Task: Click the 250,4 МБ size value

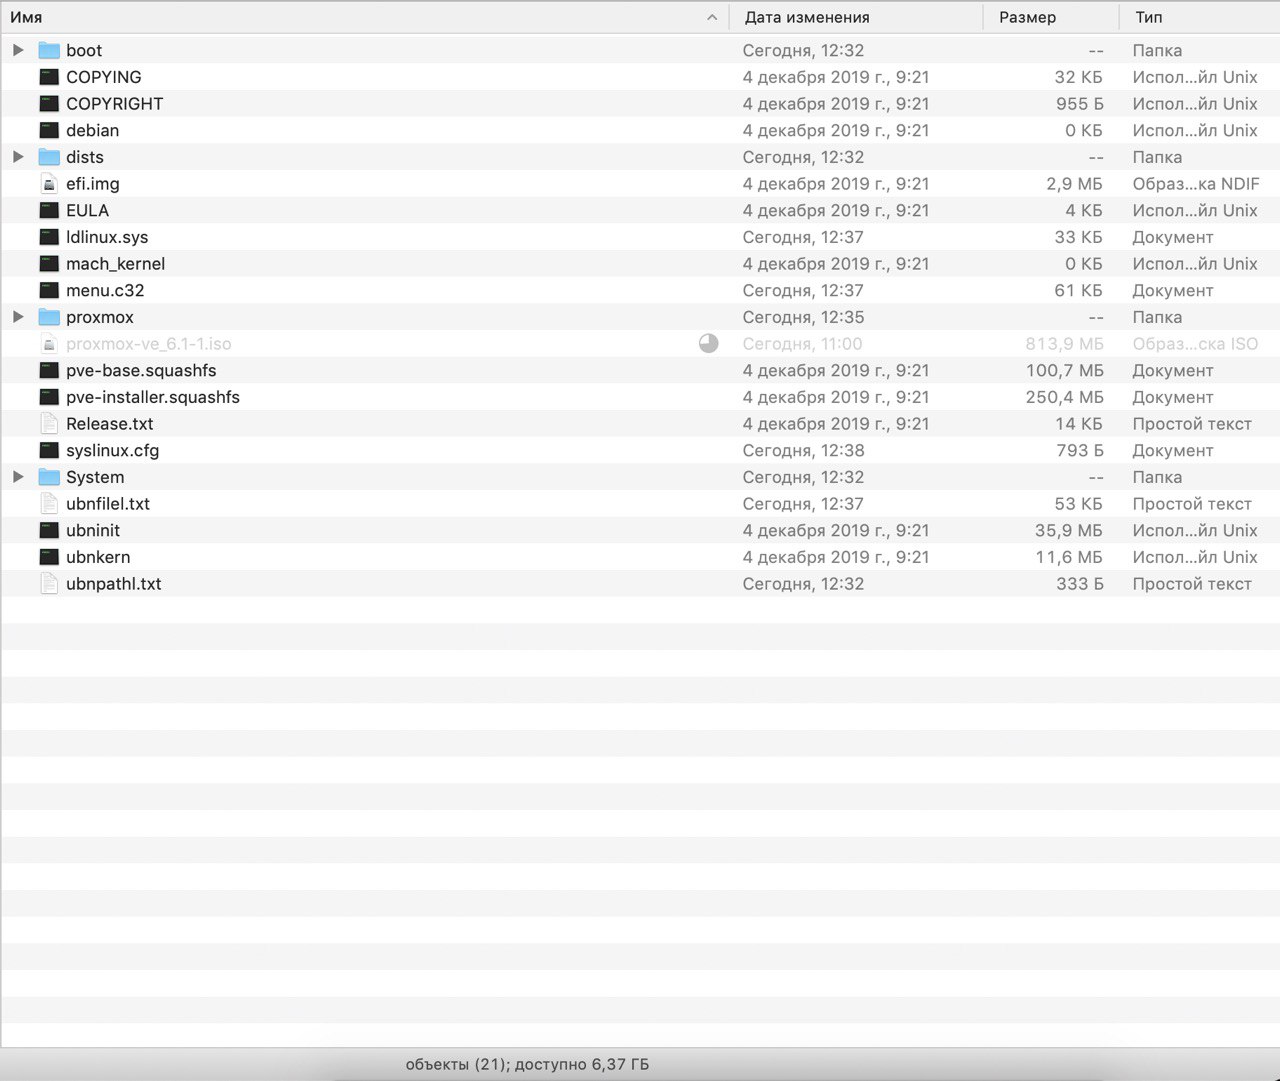Action: (1064, 397)
